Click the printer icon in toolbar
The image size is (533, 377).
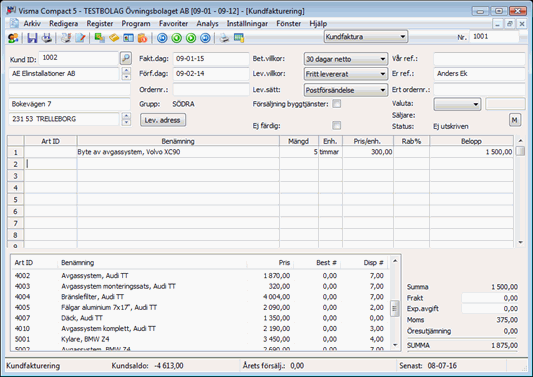(224, 38)
